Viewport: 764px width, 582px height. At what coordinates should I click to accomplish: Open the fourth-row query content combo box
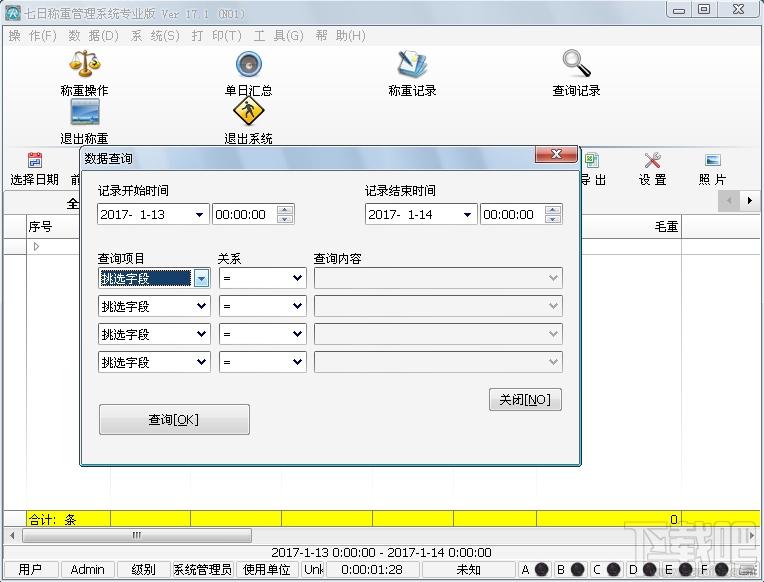(x=438, y=362)
